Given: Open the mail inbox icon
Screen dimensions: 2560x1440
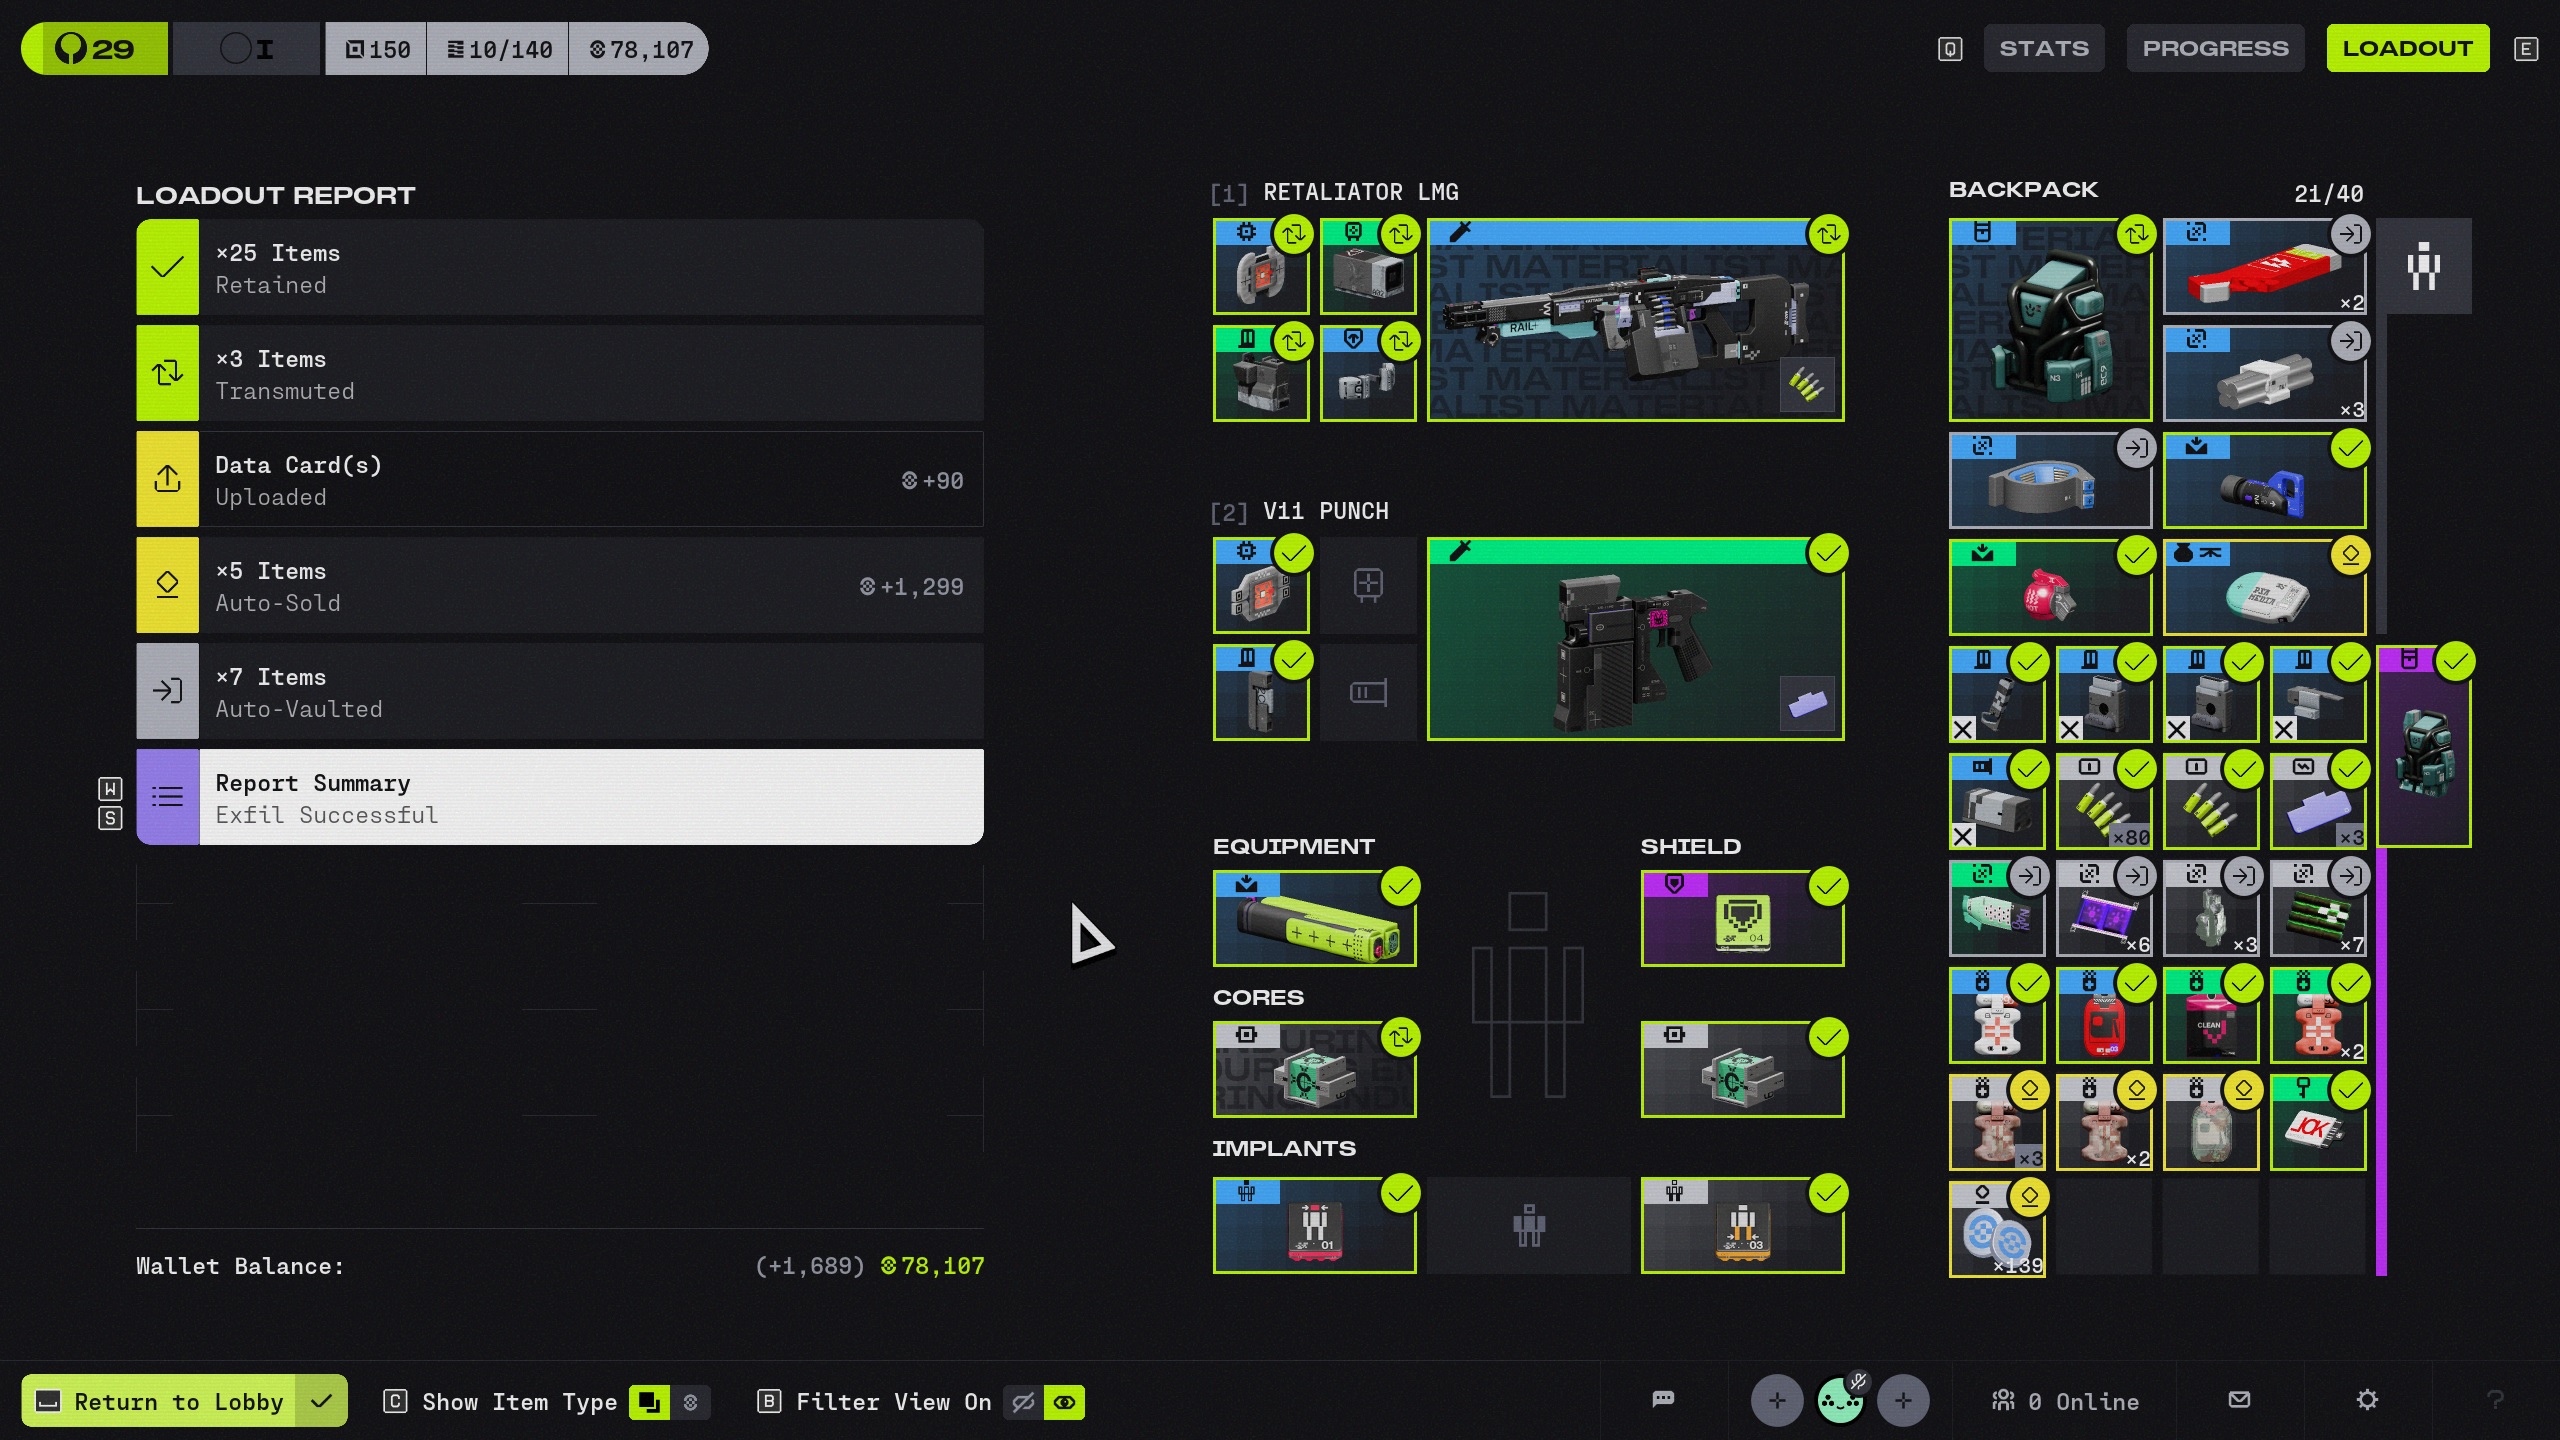Looking at the screenshot, I should (2239, 1400).
